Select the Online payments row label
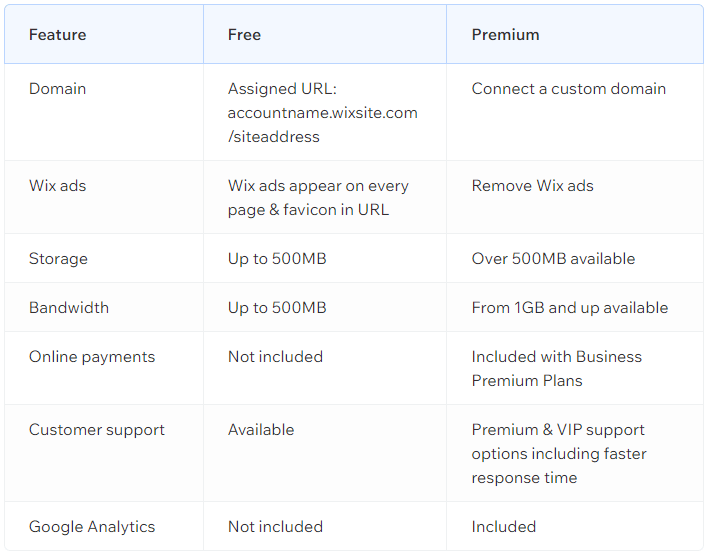The image size is (710, 558). (92, 357)
